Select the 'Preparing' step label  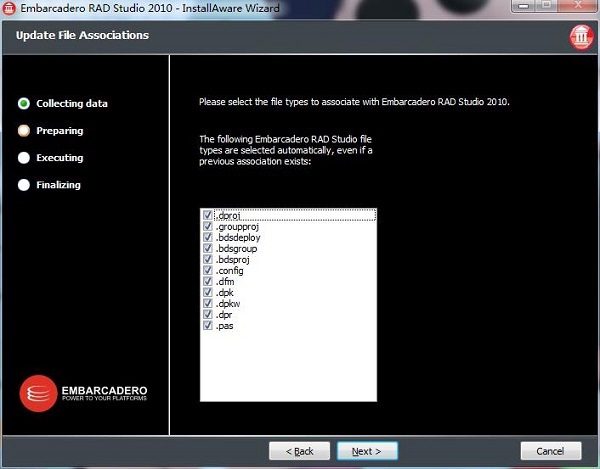pyautogui.click(x=60, y=131)
